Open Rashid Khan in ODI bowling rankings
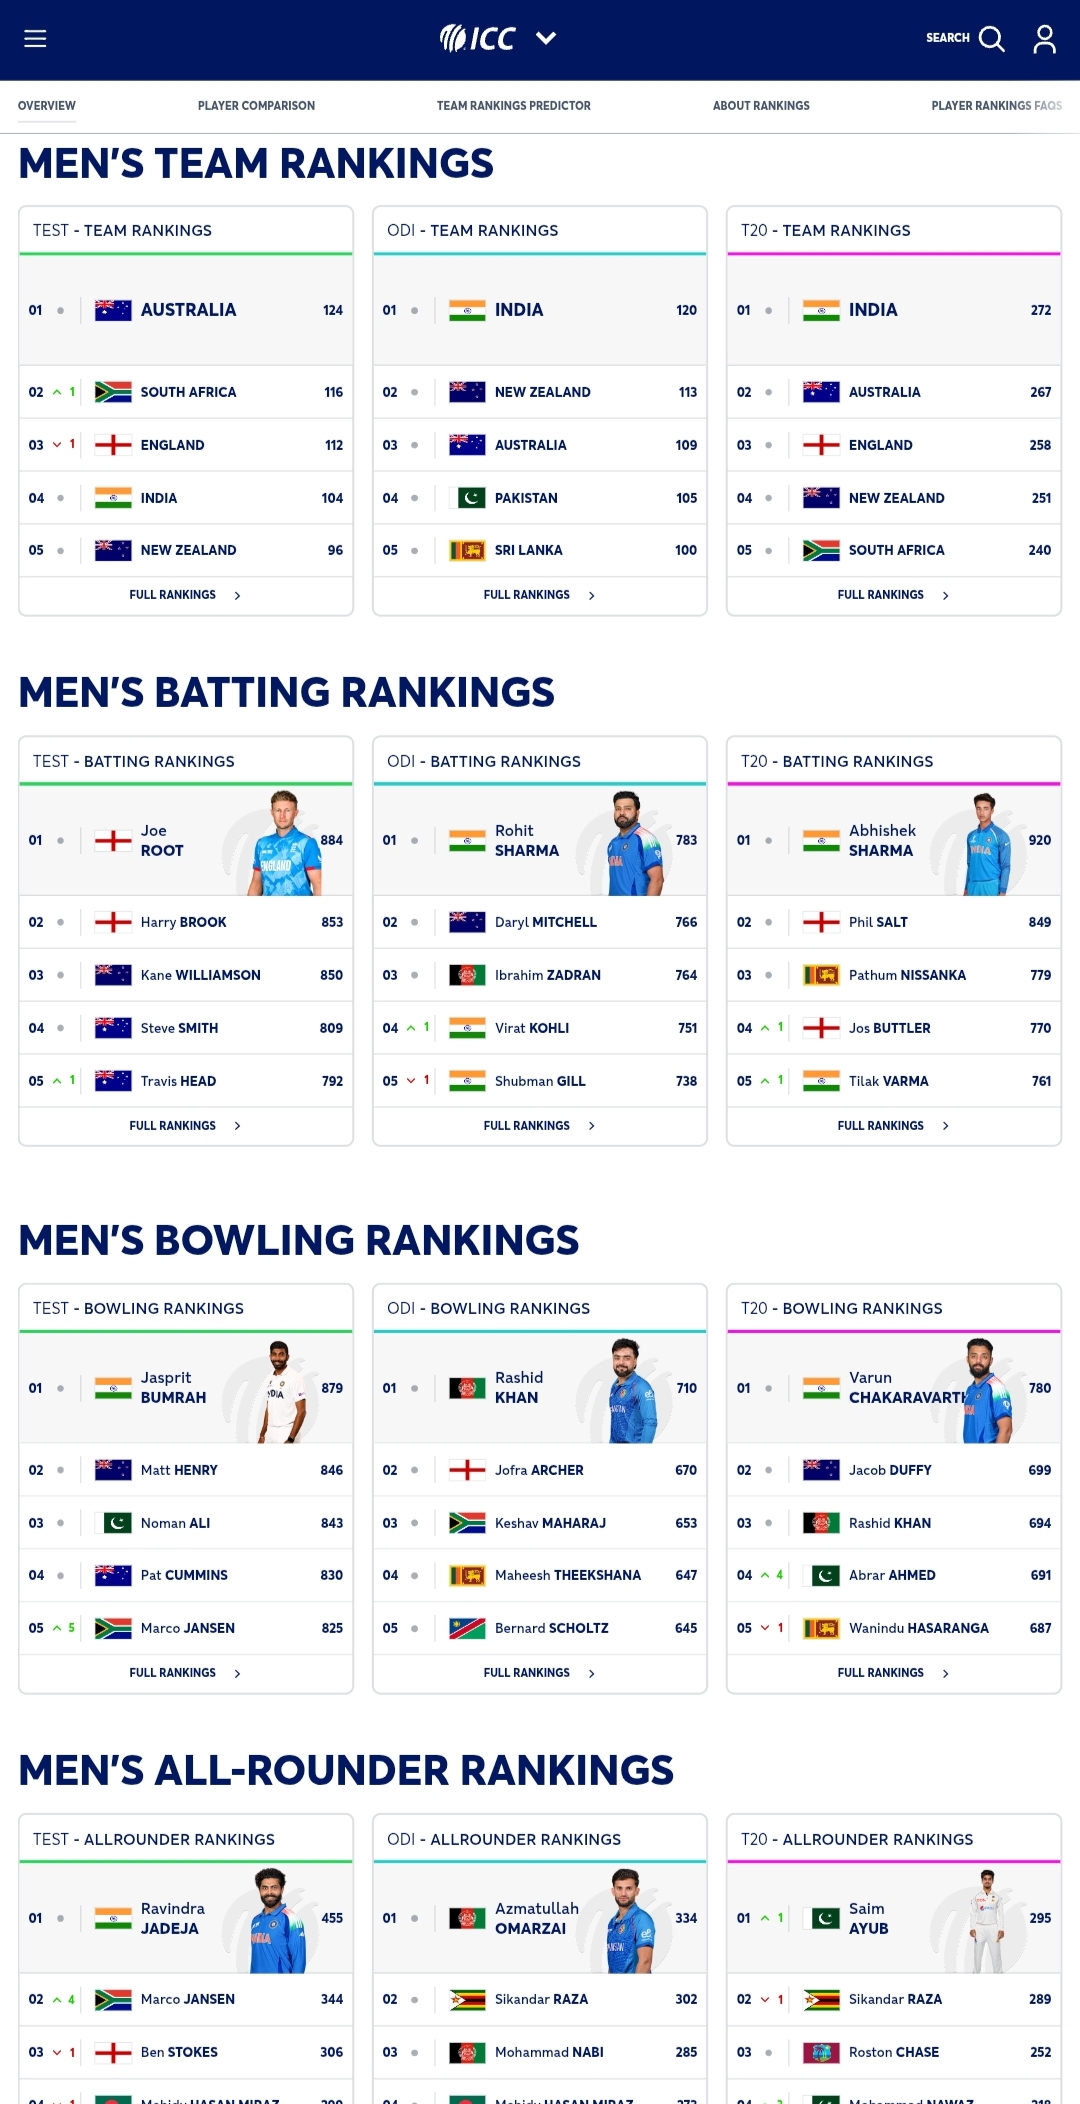The height and width of the screenshot is (2104, 1080). tap(518, 1388)
